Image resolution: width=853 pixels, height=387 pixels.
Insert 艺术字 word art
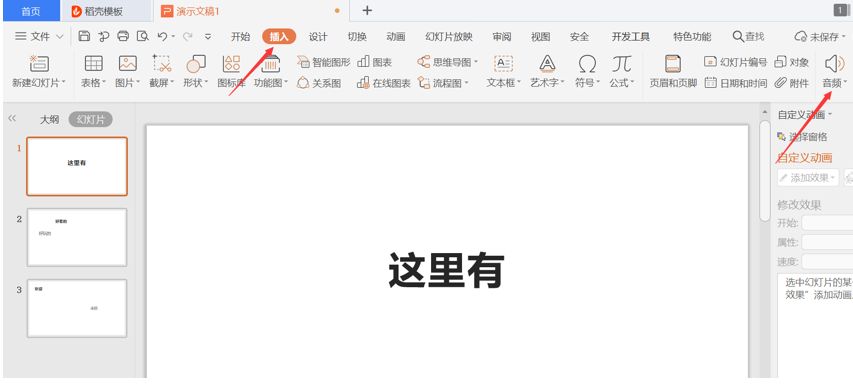tap(547, 72)
